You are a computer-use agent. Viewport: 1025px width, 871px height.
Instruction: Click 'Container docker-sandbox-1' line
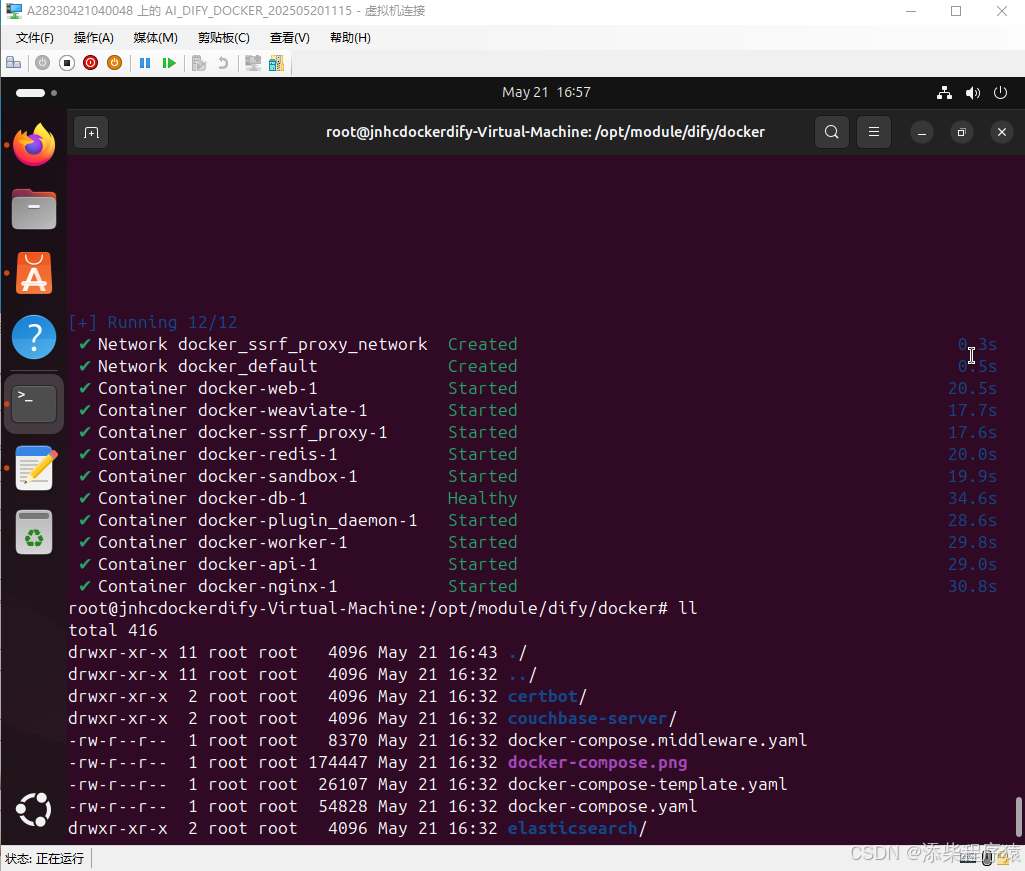pos(227,477)
